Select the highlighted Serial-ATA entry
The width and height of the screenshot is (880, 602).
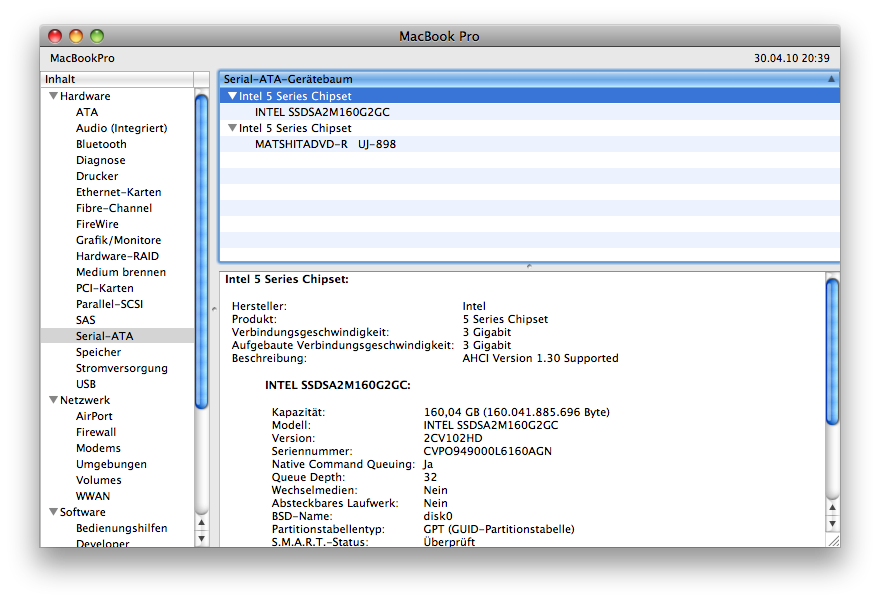pyautogui.click(x=117, y=336)
